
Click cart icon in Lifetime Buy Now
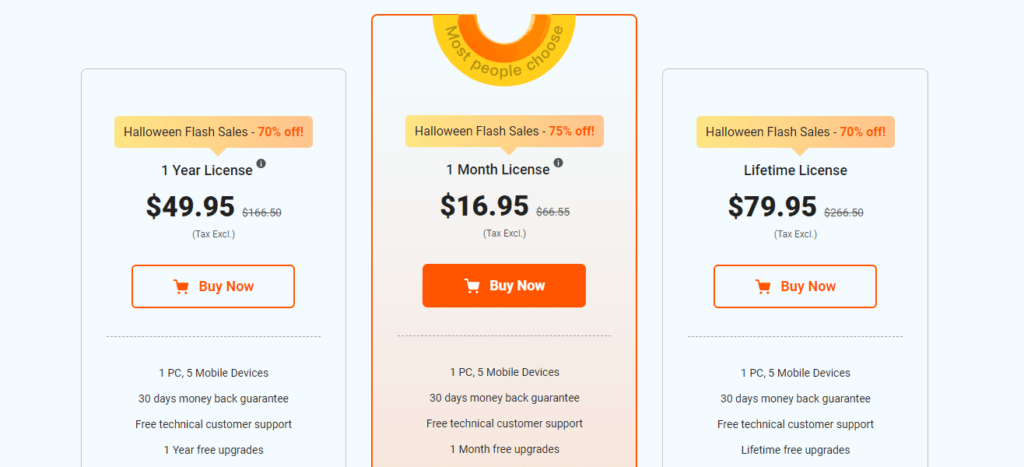[763, 287]
